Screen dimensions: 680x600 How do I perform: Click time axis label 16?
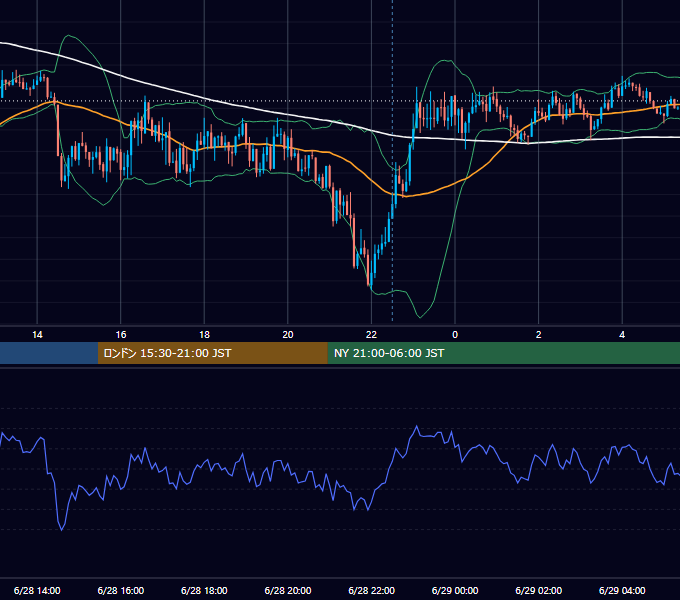(x=121, y=335)
